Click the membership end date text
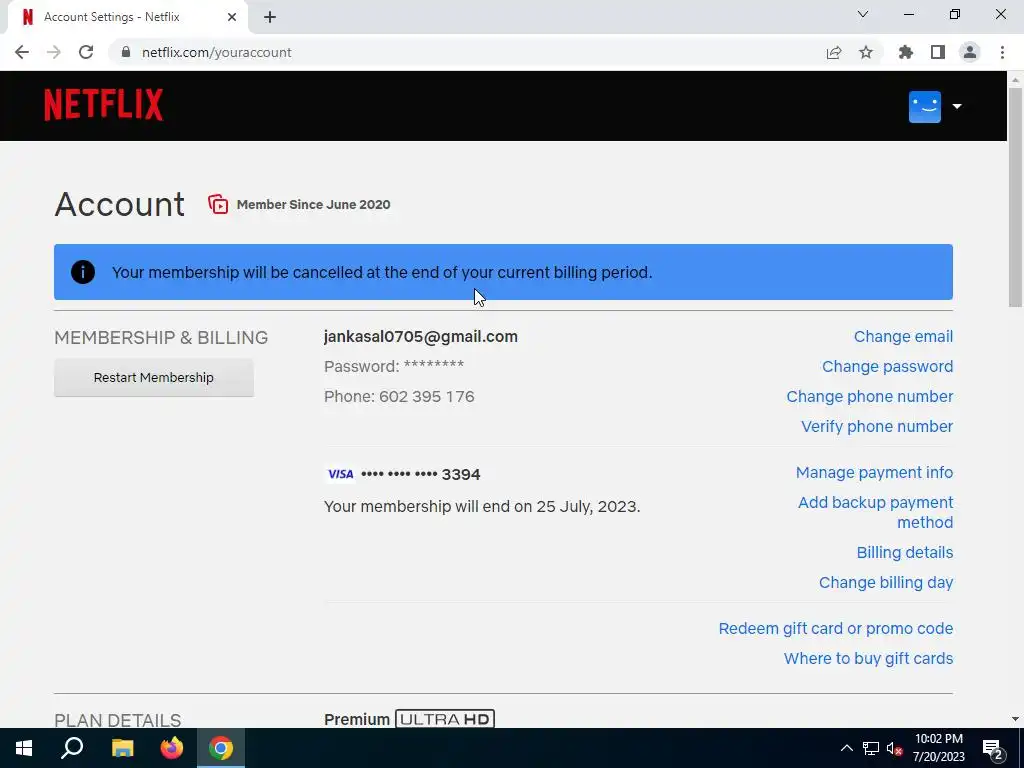The height and width of the screenshot is (768, 1024). pos(482,507)
